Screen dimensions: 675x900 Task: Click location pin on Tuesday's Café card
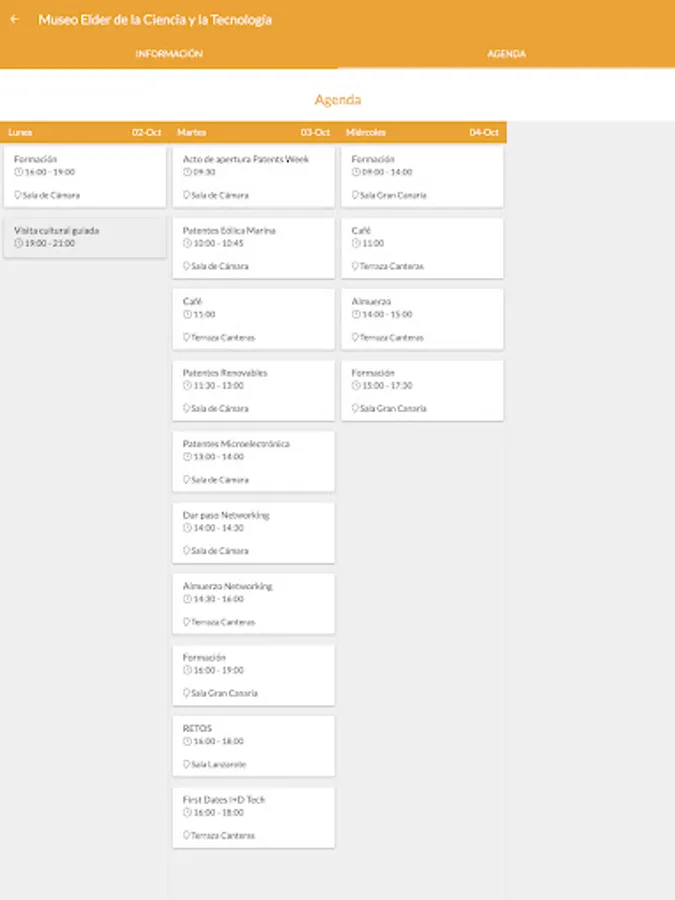click(187, 338)
